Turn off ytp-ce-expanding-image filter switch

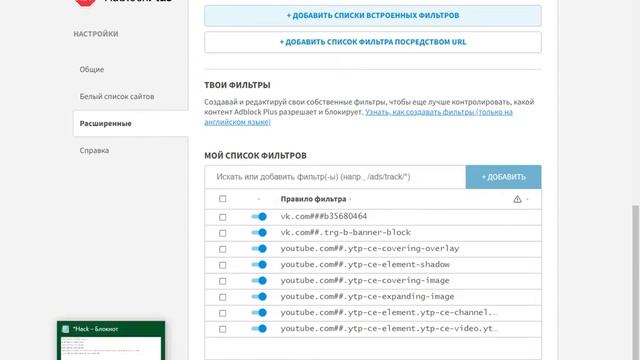(259, 297)
